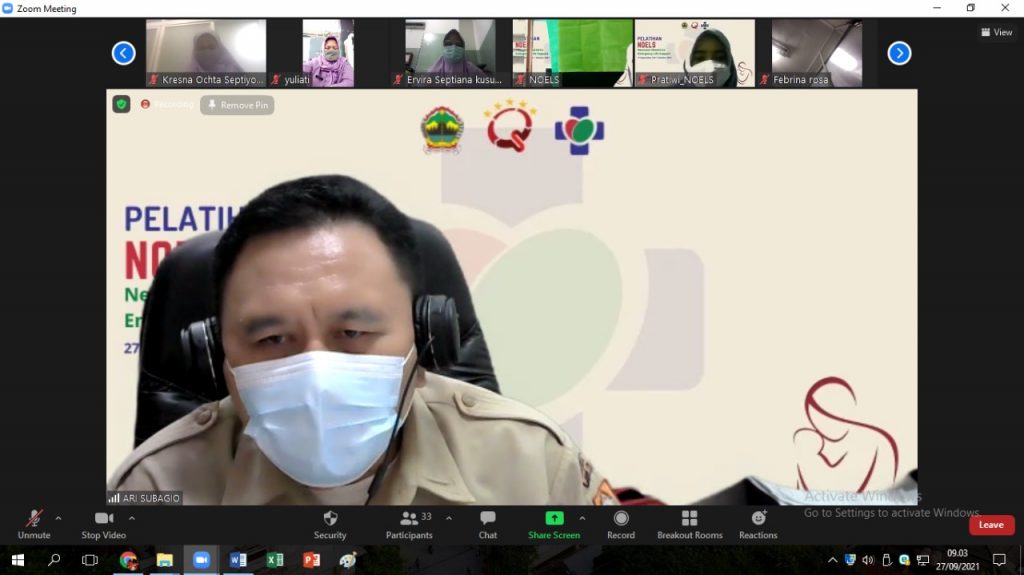The height and width of the screenshot is (575, 1024).
Task: Show hidden system tray icons
Action: click(832, 560)
